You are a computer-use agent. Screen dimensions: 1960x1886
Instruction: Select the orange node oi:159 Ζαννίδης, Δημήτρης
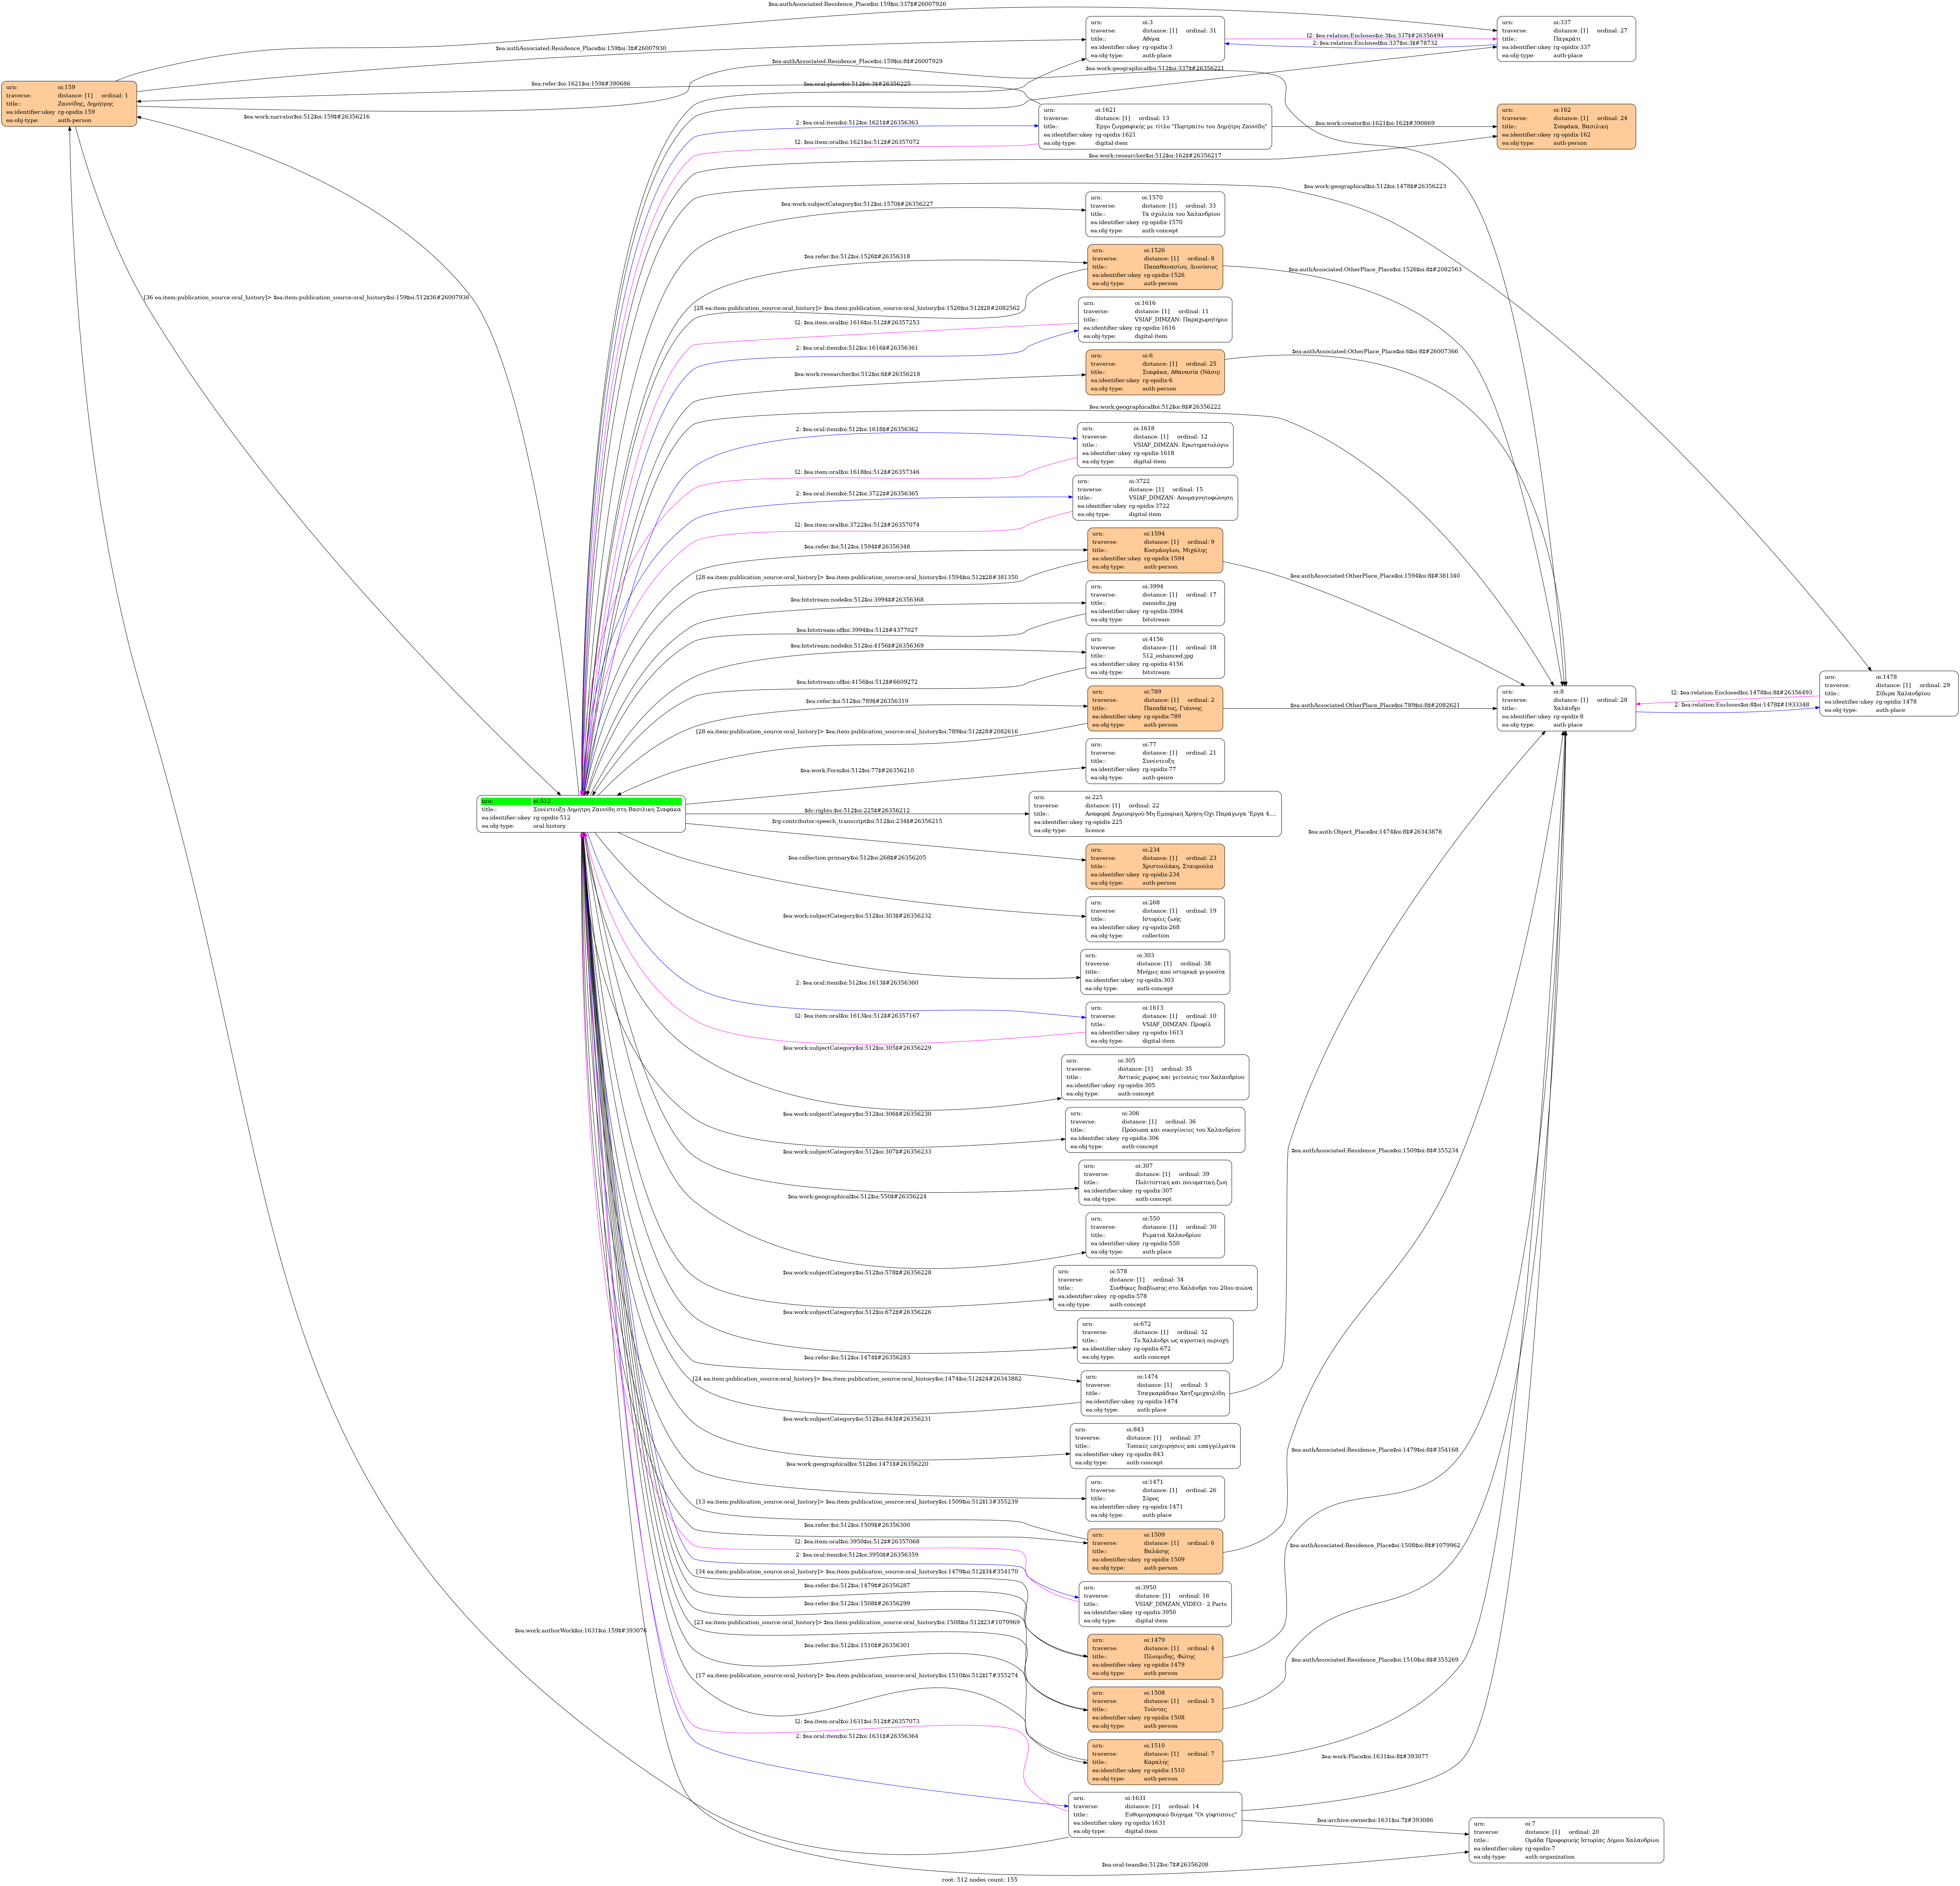[x=69, y=104]
